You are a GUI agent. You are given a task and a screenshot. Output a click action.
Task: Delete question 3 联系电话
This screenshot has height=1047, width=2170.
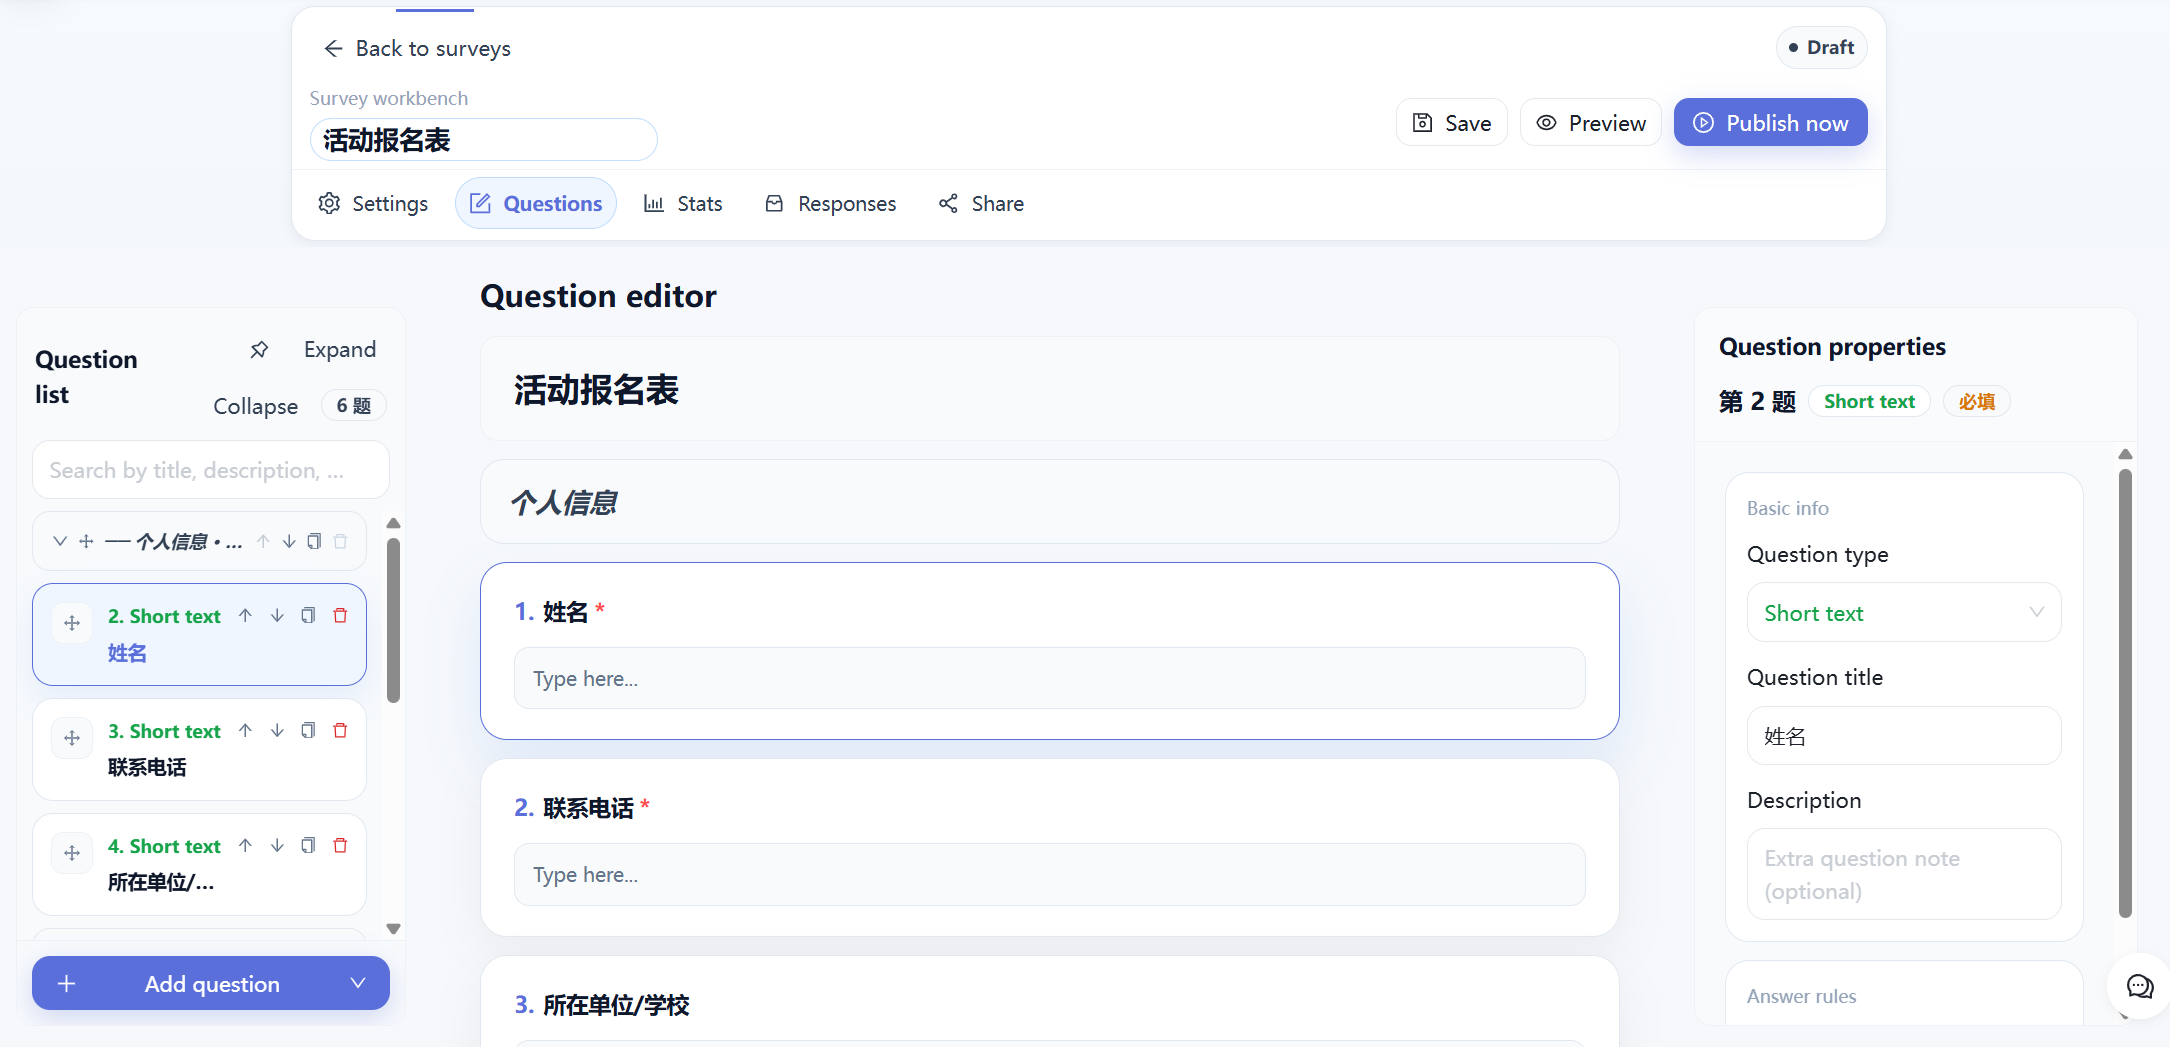coord(340,731)
